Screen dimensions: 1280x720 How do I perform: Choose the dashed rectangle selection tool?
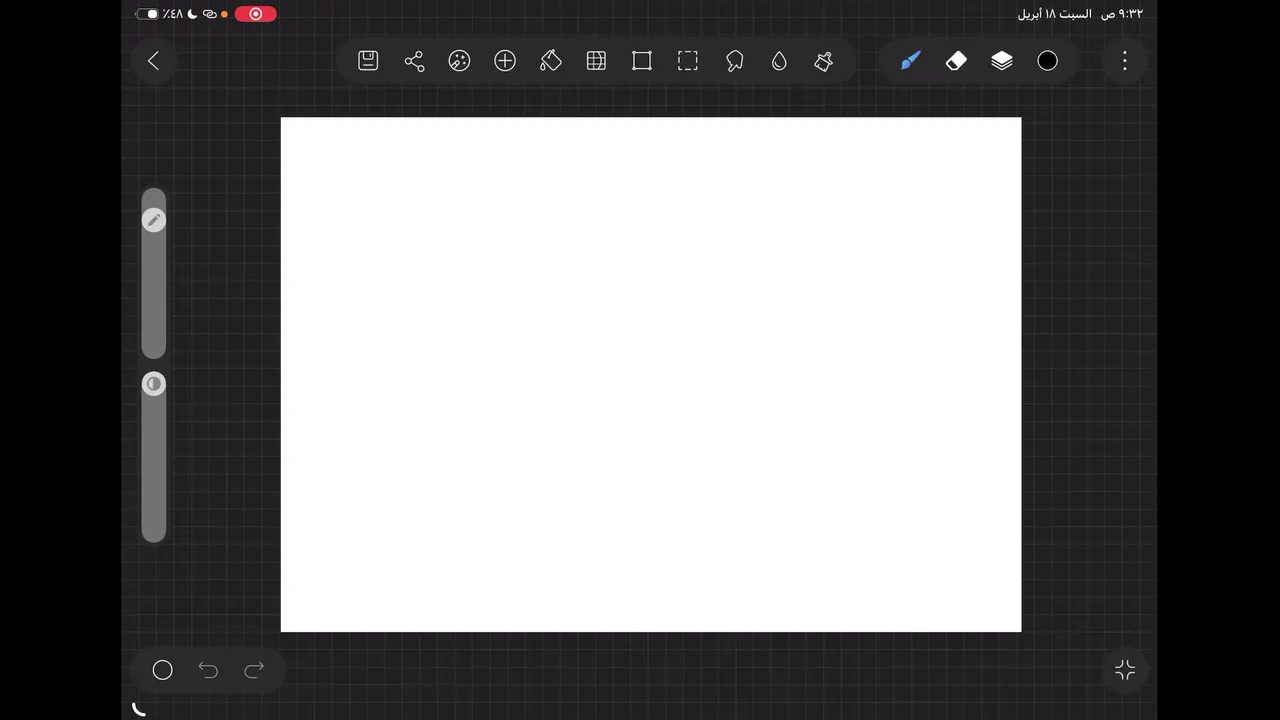[688, 61]
